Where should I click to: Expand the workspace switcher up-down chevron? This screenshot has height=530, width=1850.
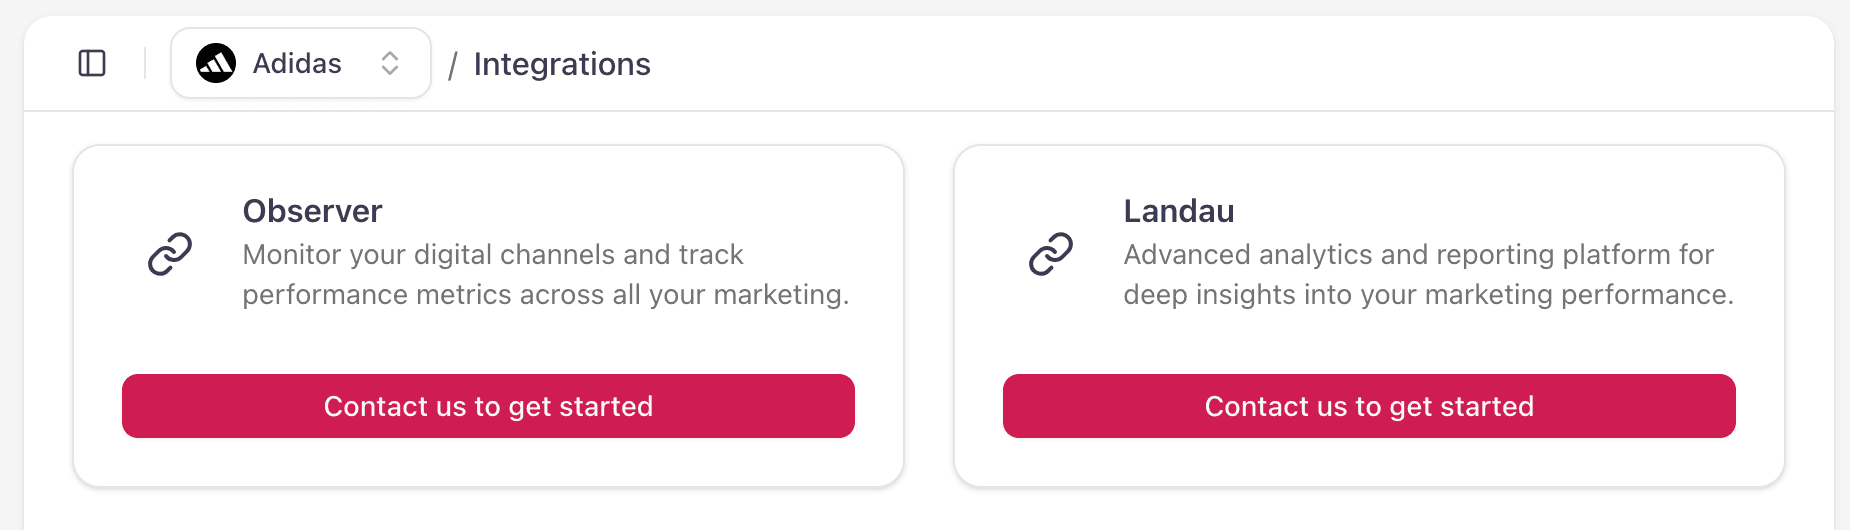pyautogui.click(x=390, y=63)
